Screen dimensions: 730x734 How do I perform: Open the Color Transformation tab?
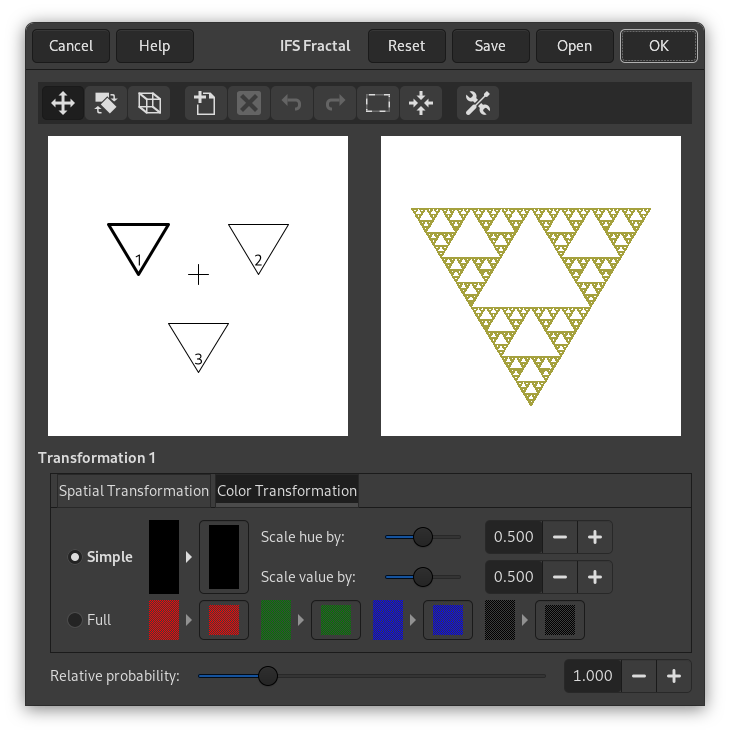[x=287, y=491]
